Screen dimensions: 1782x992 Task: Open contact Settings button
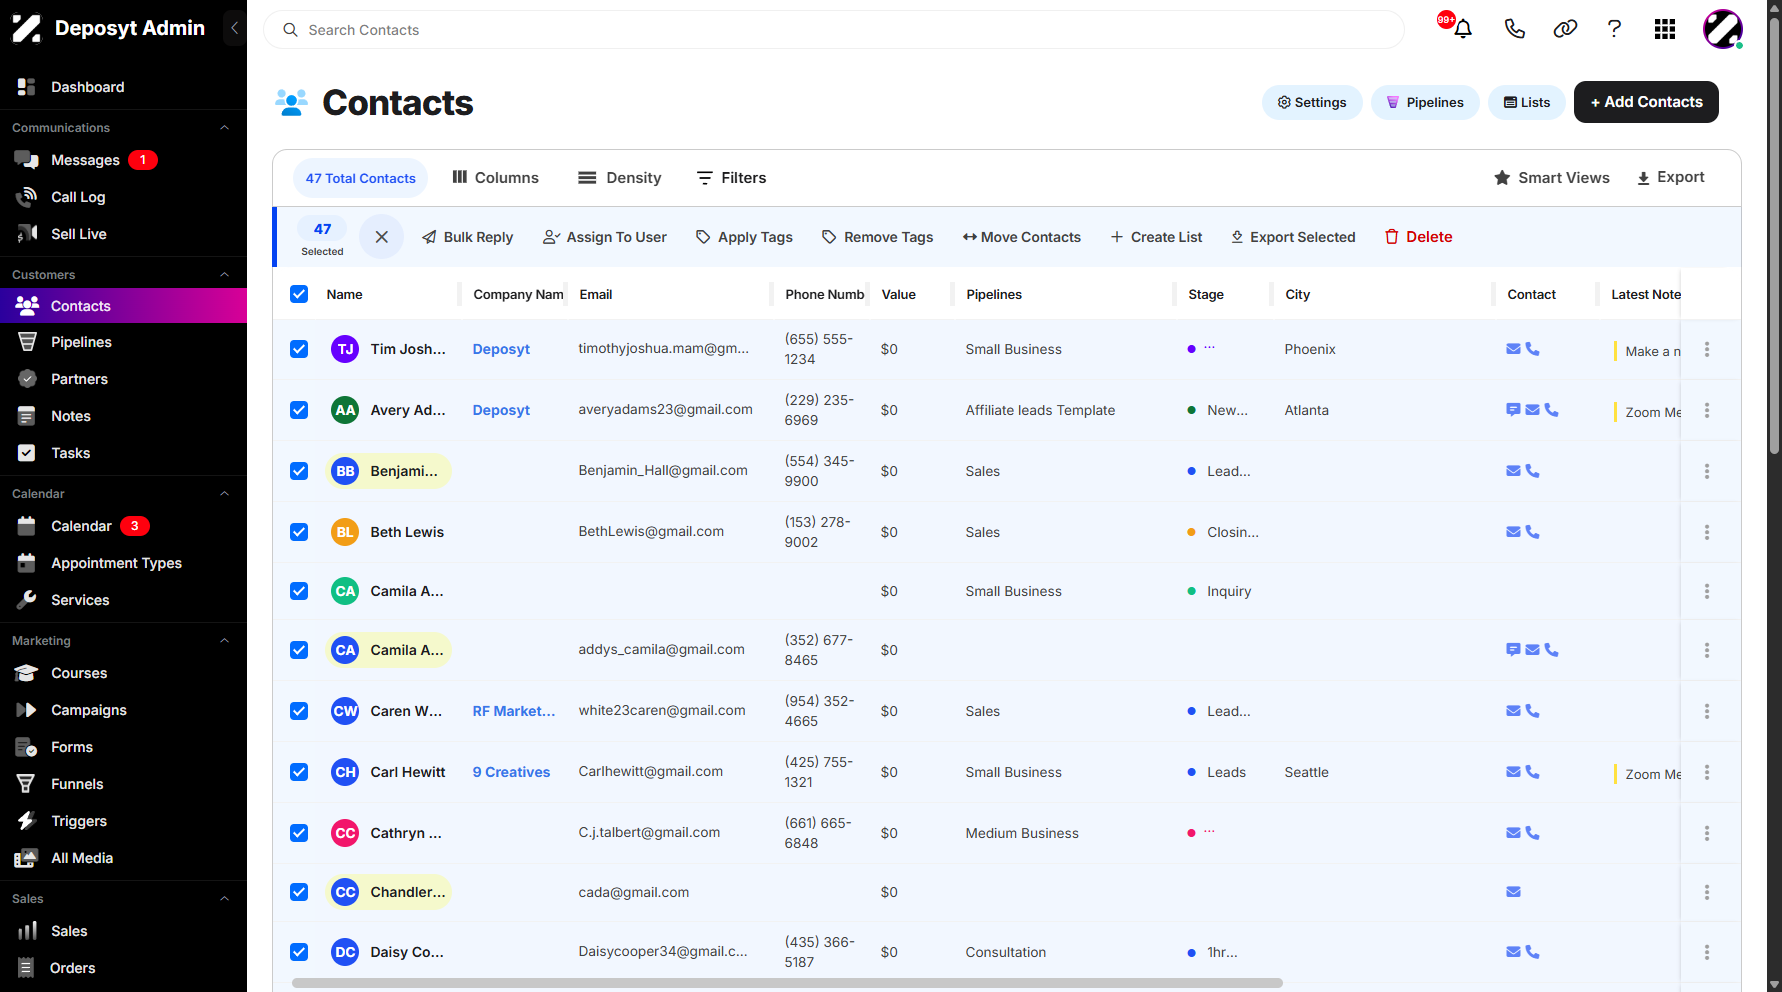point(1312,102)
